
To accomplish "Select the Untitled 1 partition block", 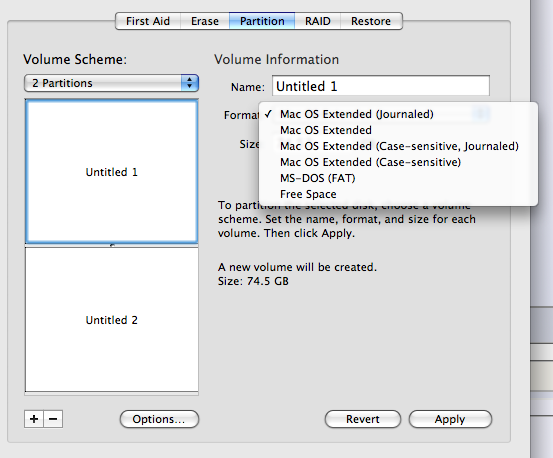I will click(x=111, y=172).
